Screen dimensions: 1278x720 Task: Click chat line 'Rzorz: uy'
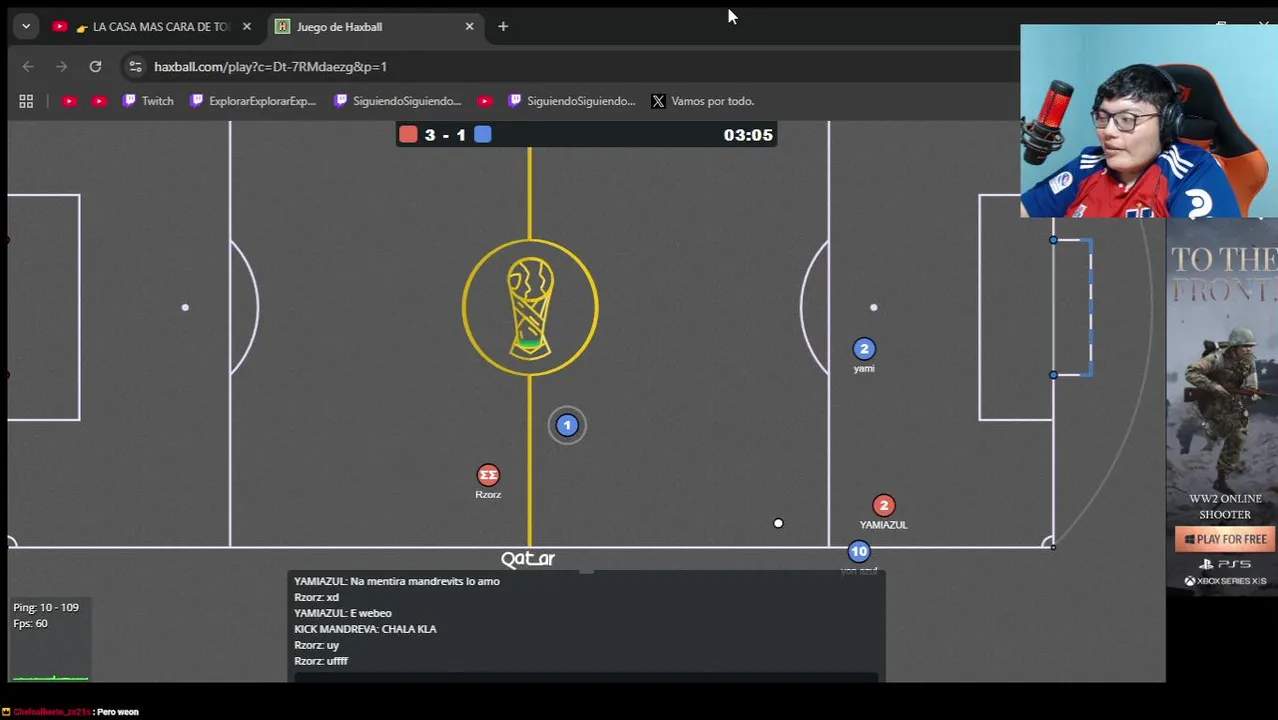coord(316,645)
